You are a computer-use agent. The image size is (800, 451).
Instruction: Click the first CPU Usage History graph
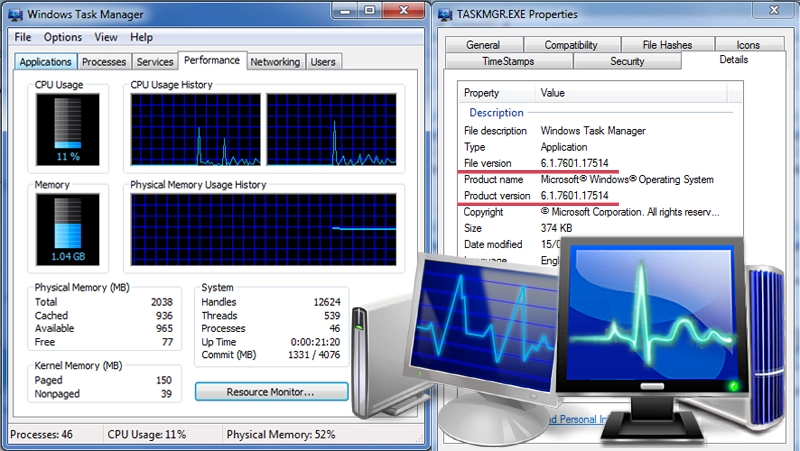coord(195,130)
